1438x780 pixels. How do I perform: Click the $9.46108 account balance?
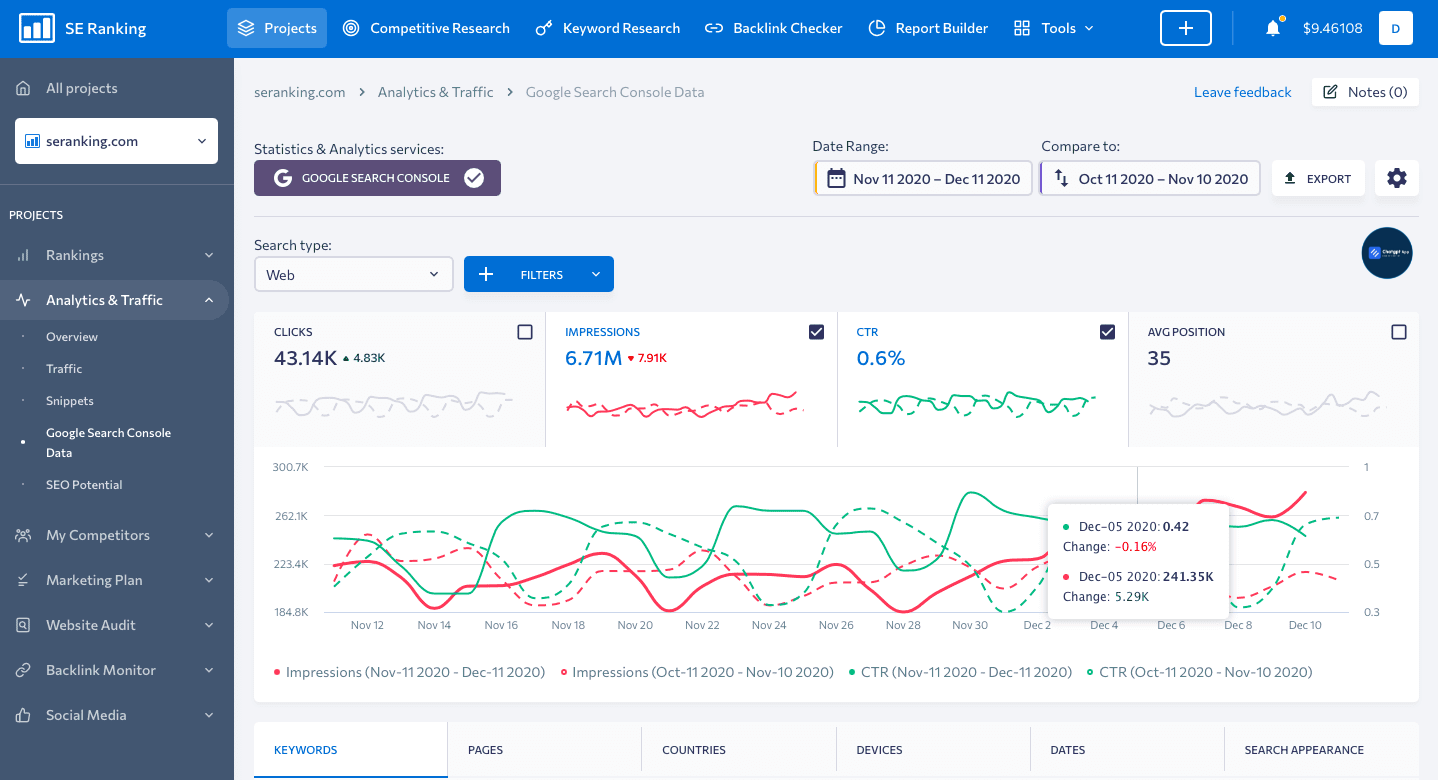click(1333, 28)
